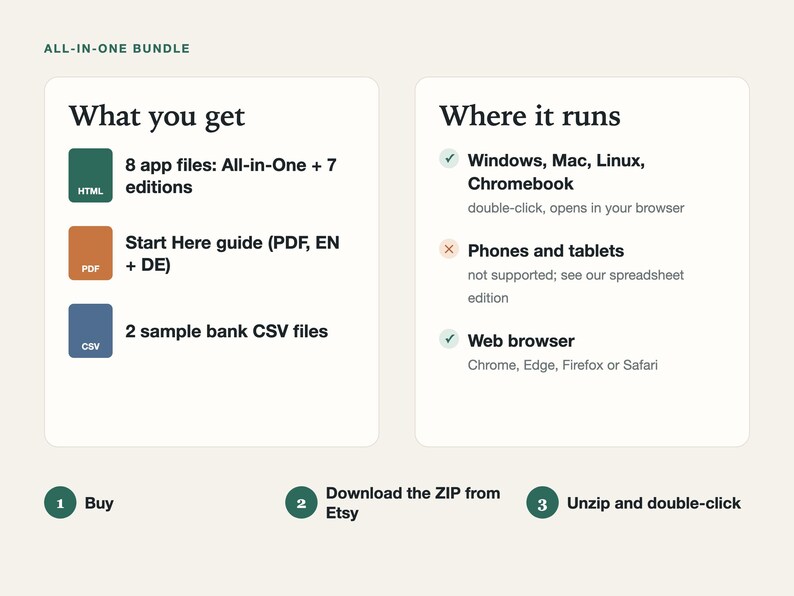
Task: Click the step 2 circle beside Download the ZIP
Action: [x=301, y=503]
